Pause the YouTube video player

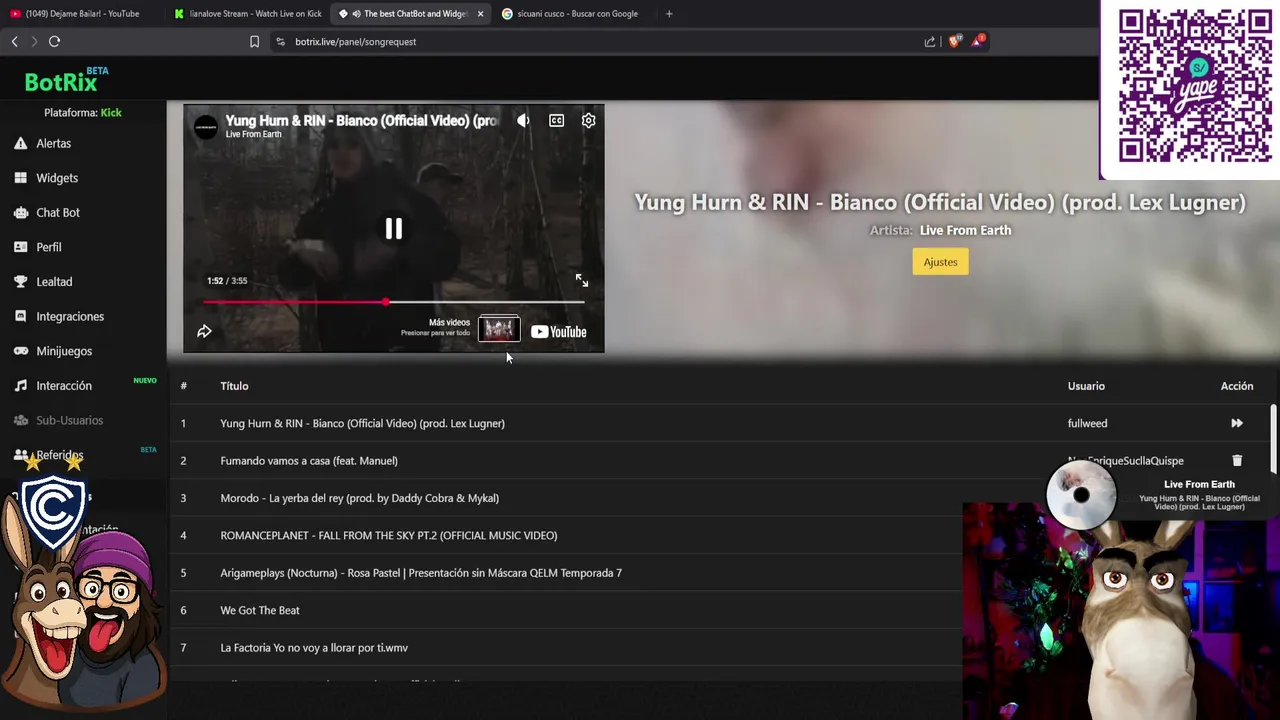(394, 229)
